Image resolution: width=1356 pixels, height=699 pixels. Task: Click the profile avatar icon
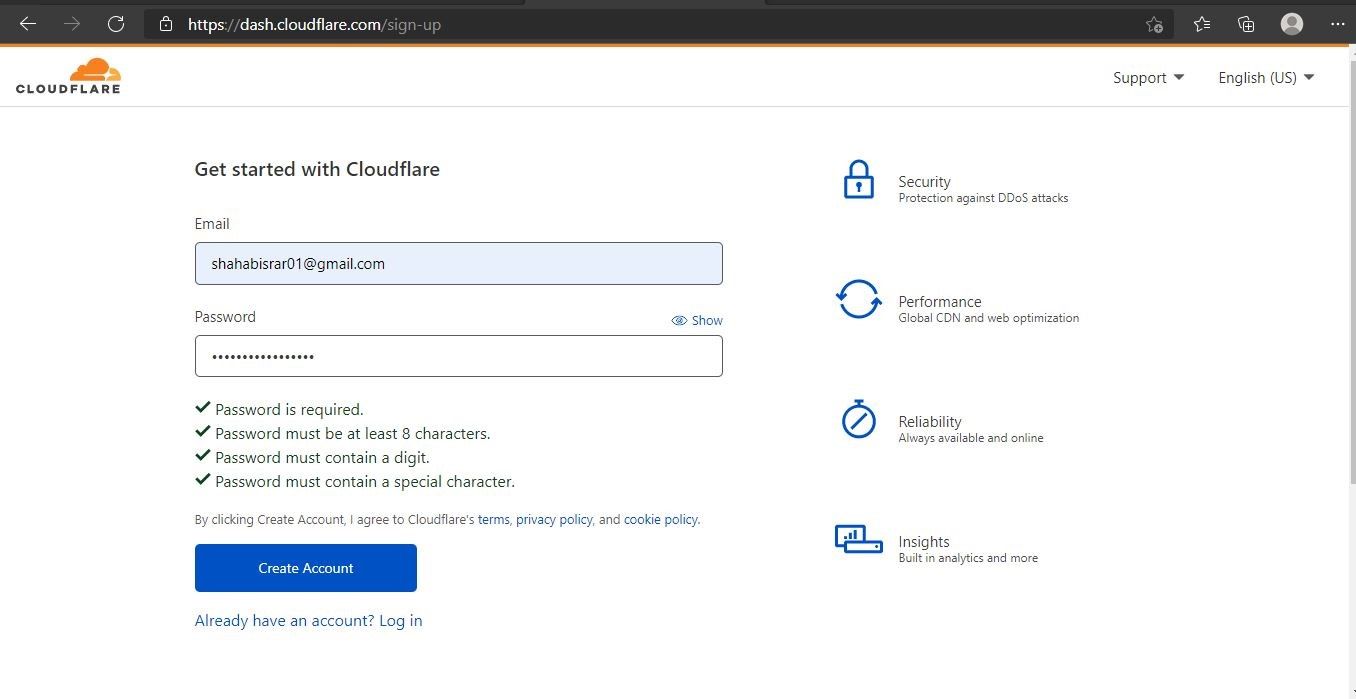(1291, 23)
